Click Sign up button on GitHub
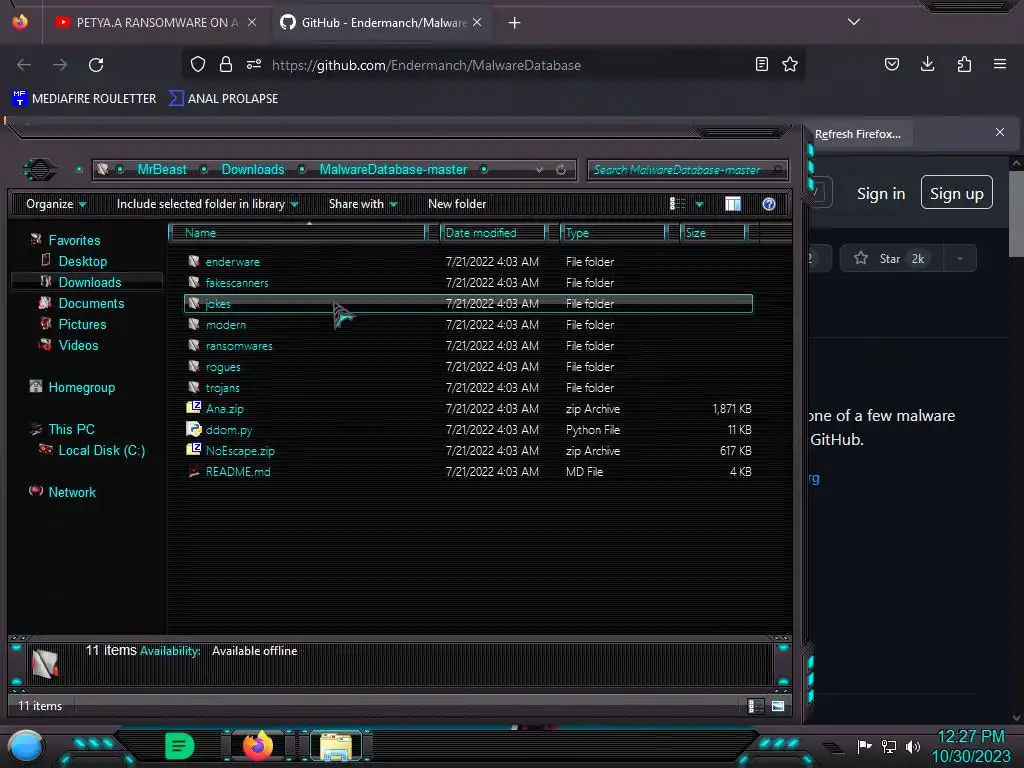Image resolution: width=1024 pixels, height=768 pixels. [x=957, y=193]
